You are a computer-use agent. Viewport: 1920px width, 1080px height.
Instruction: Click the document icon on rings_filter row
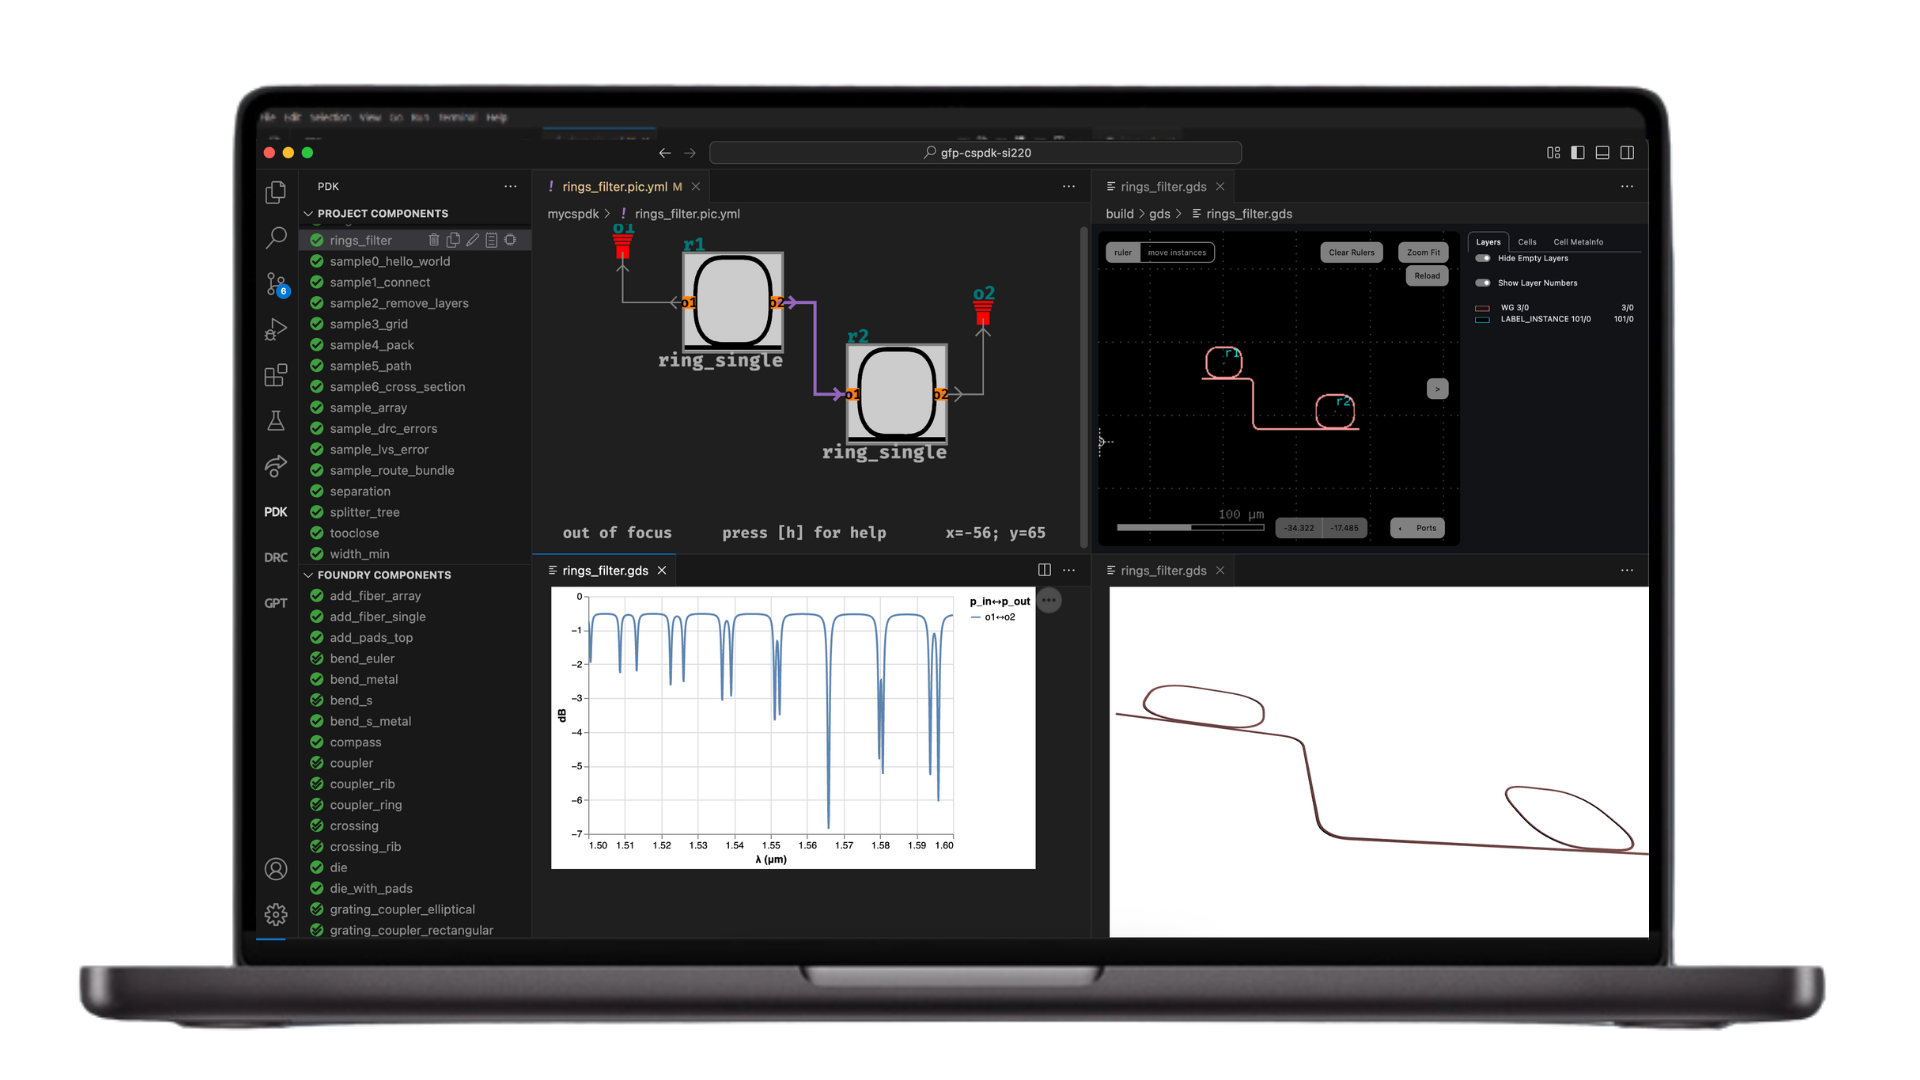point(491,240)
